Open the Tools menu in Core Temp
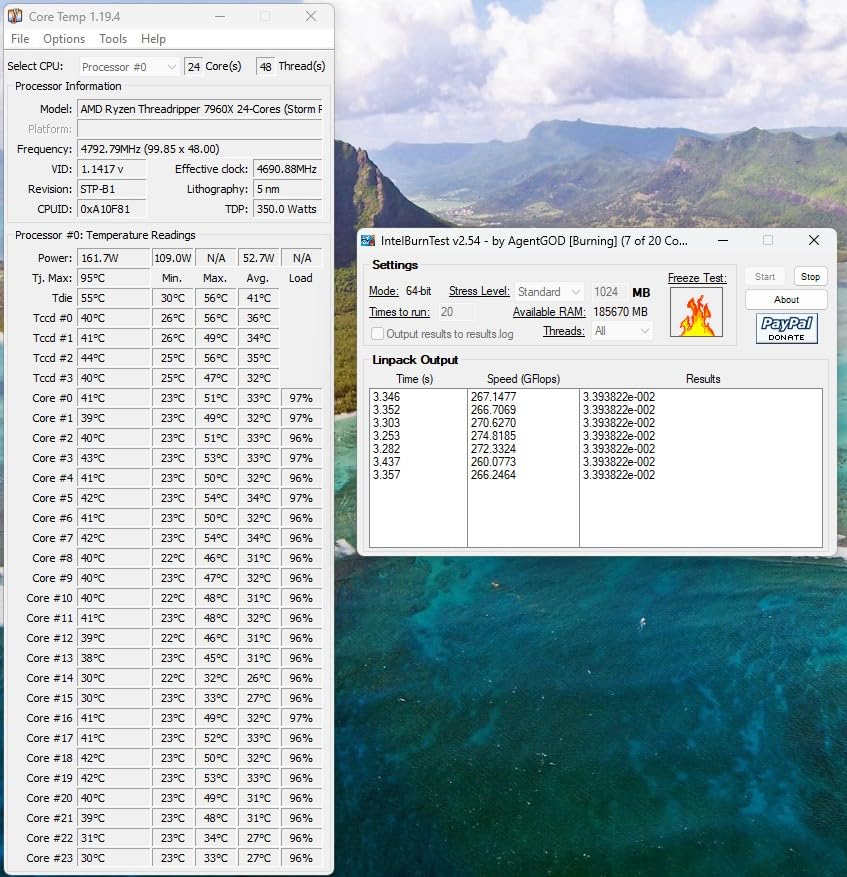This screenshot has width=847, height=877. click(x=112, y=39)
